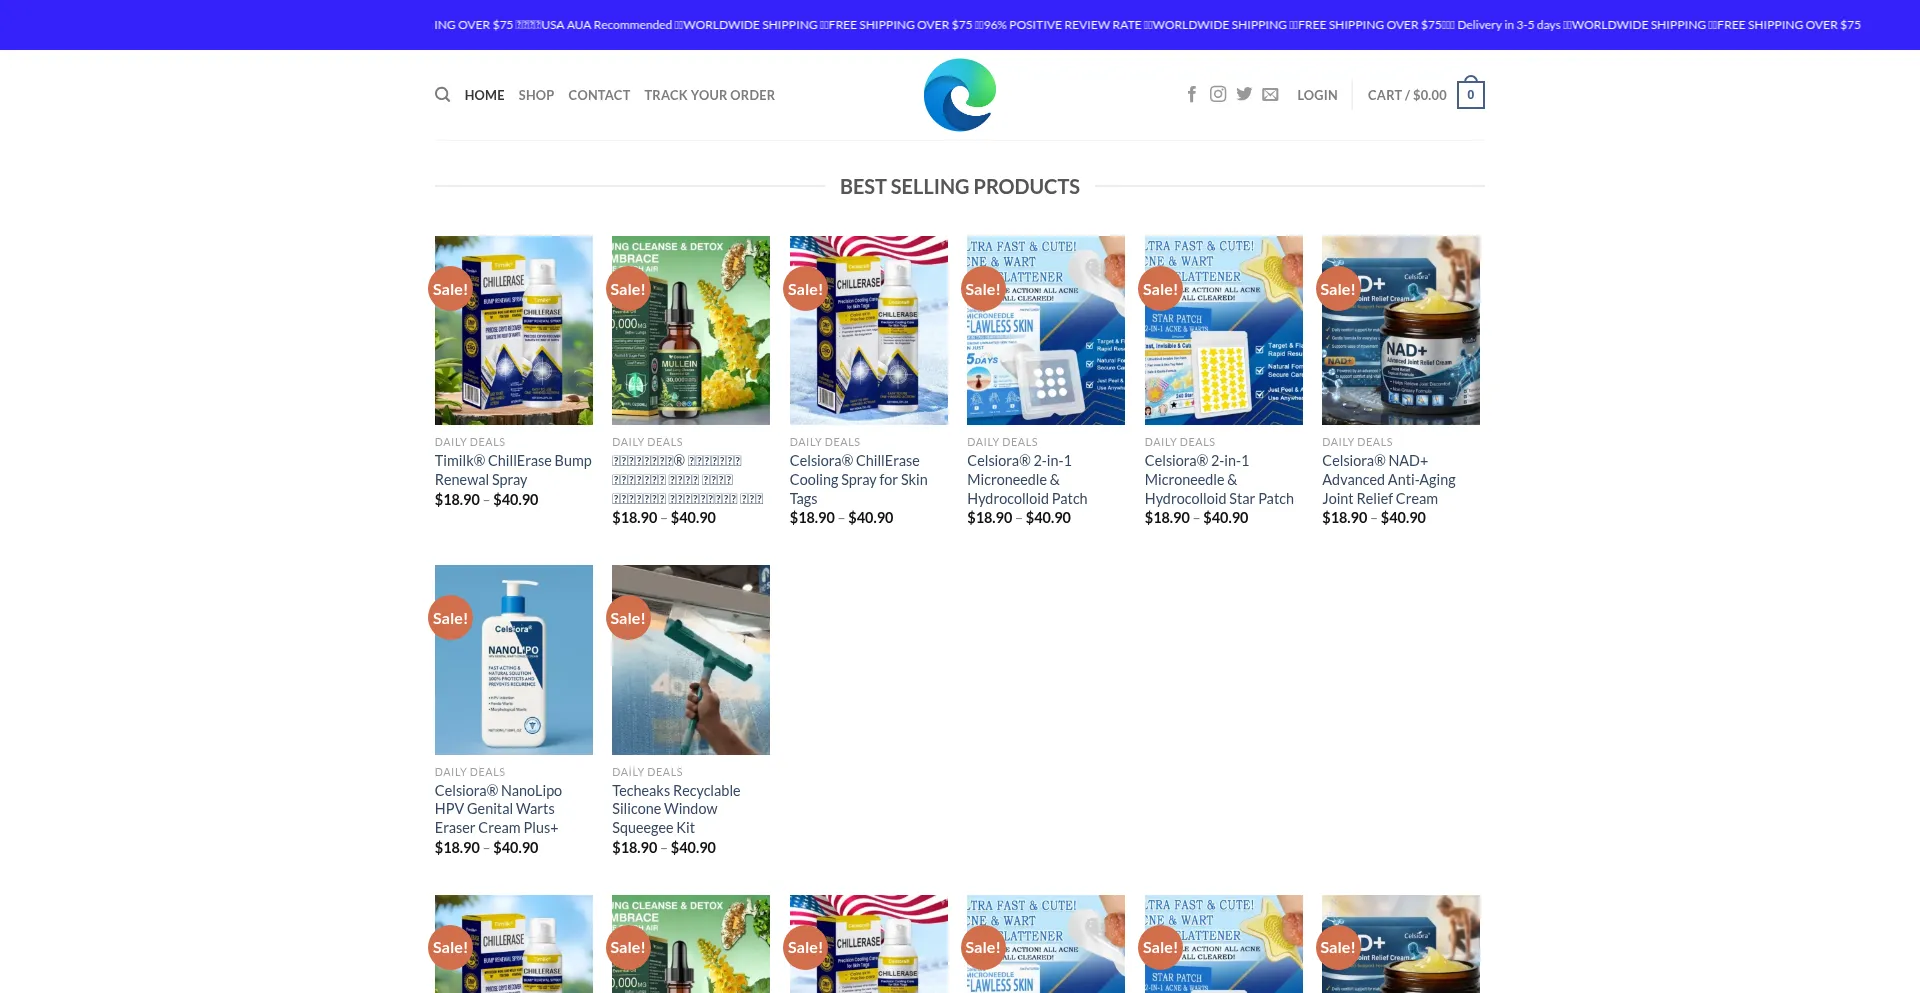Open Celsiora ChillErase Cooling Spray for Skin Tags
1920x993 pixels.
pos(860,480)
